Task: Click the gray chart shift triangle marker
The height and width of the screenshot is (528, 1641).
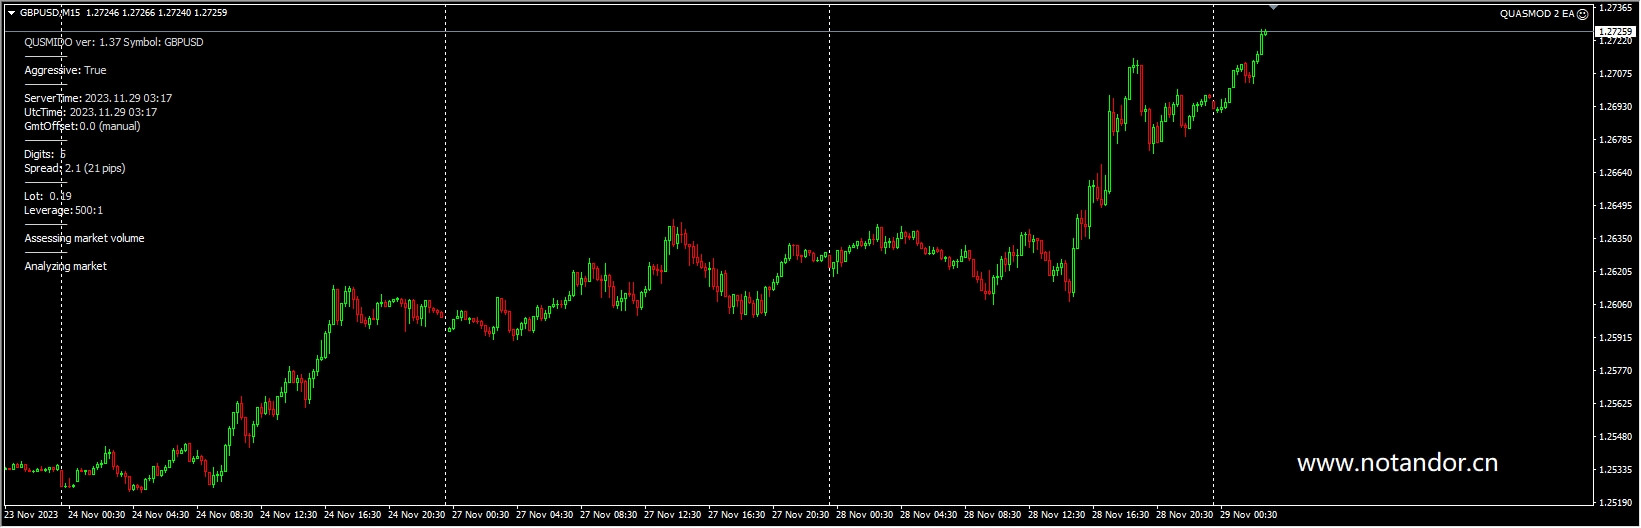Action: (1273, 7)
